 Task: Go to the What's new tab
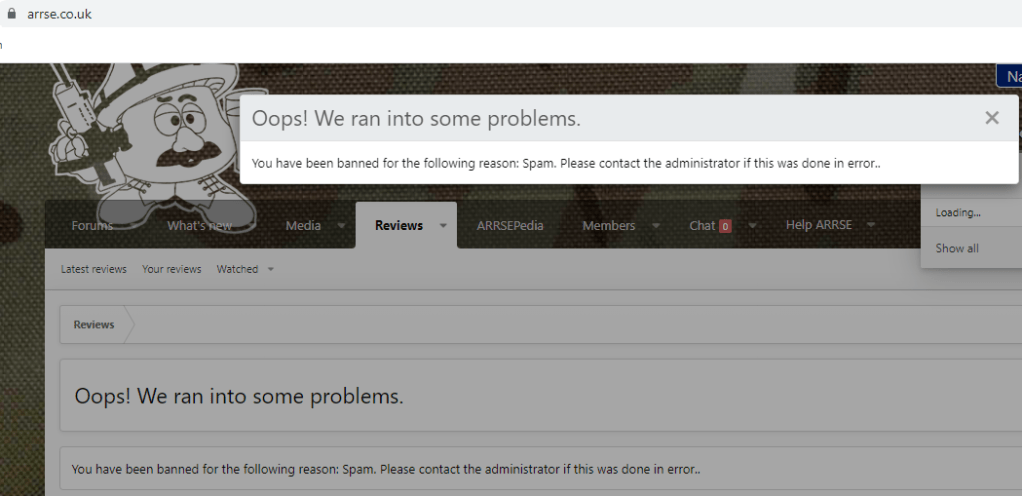click(x=199, y=225)
